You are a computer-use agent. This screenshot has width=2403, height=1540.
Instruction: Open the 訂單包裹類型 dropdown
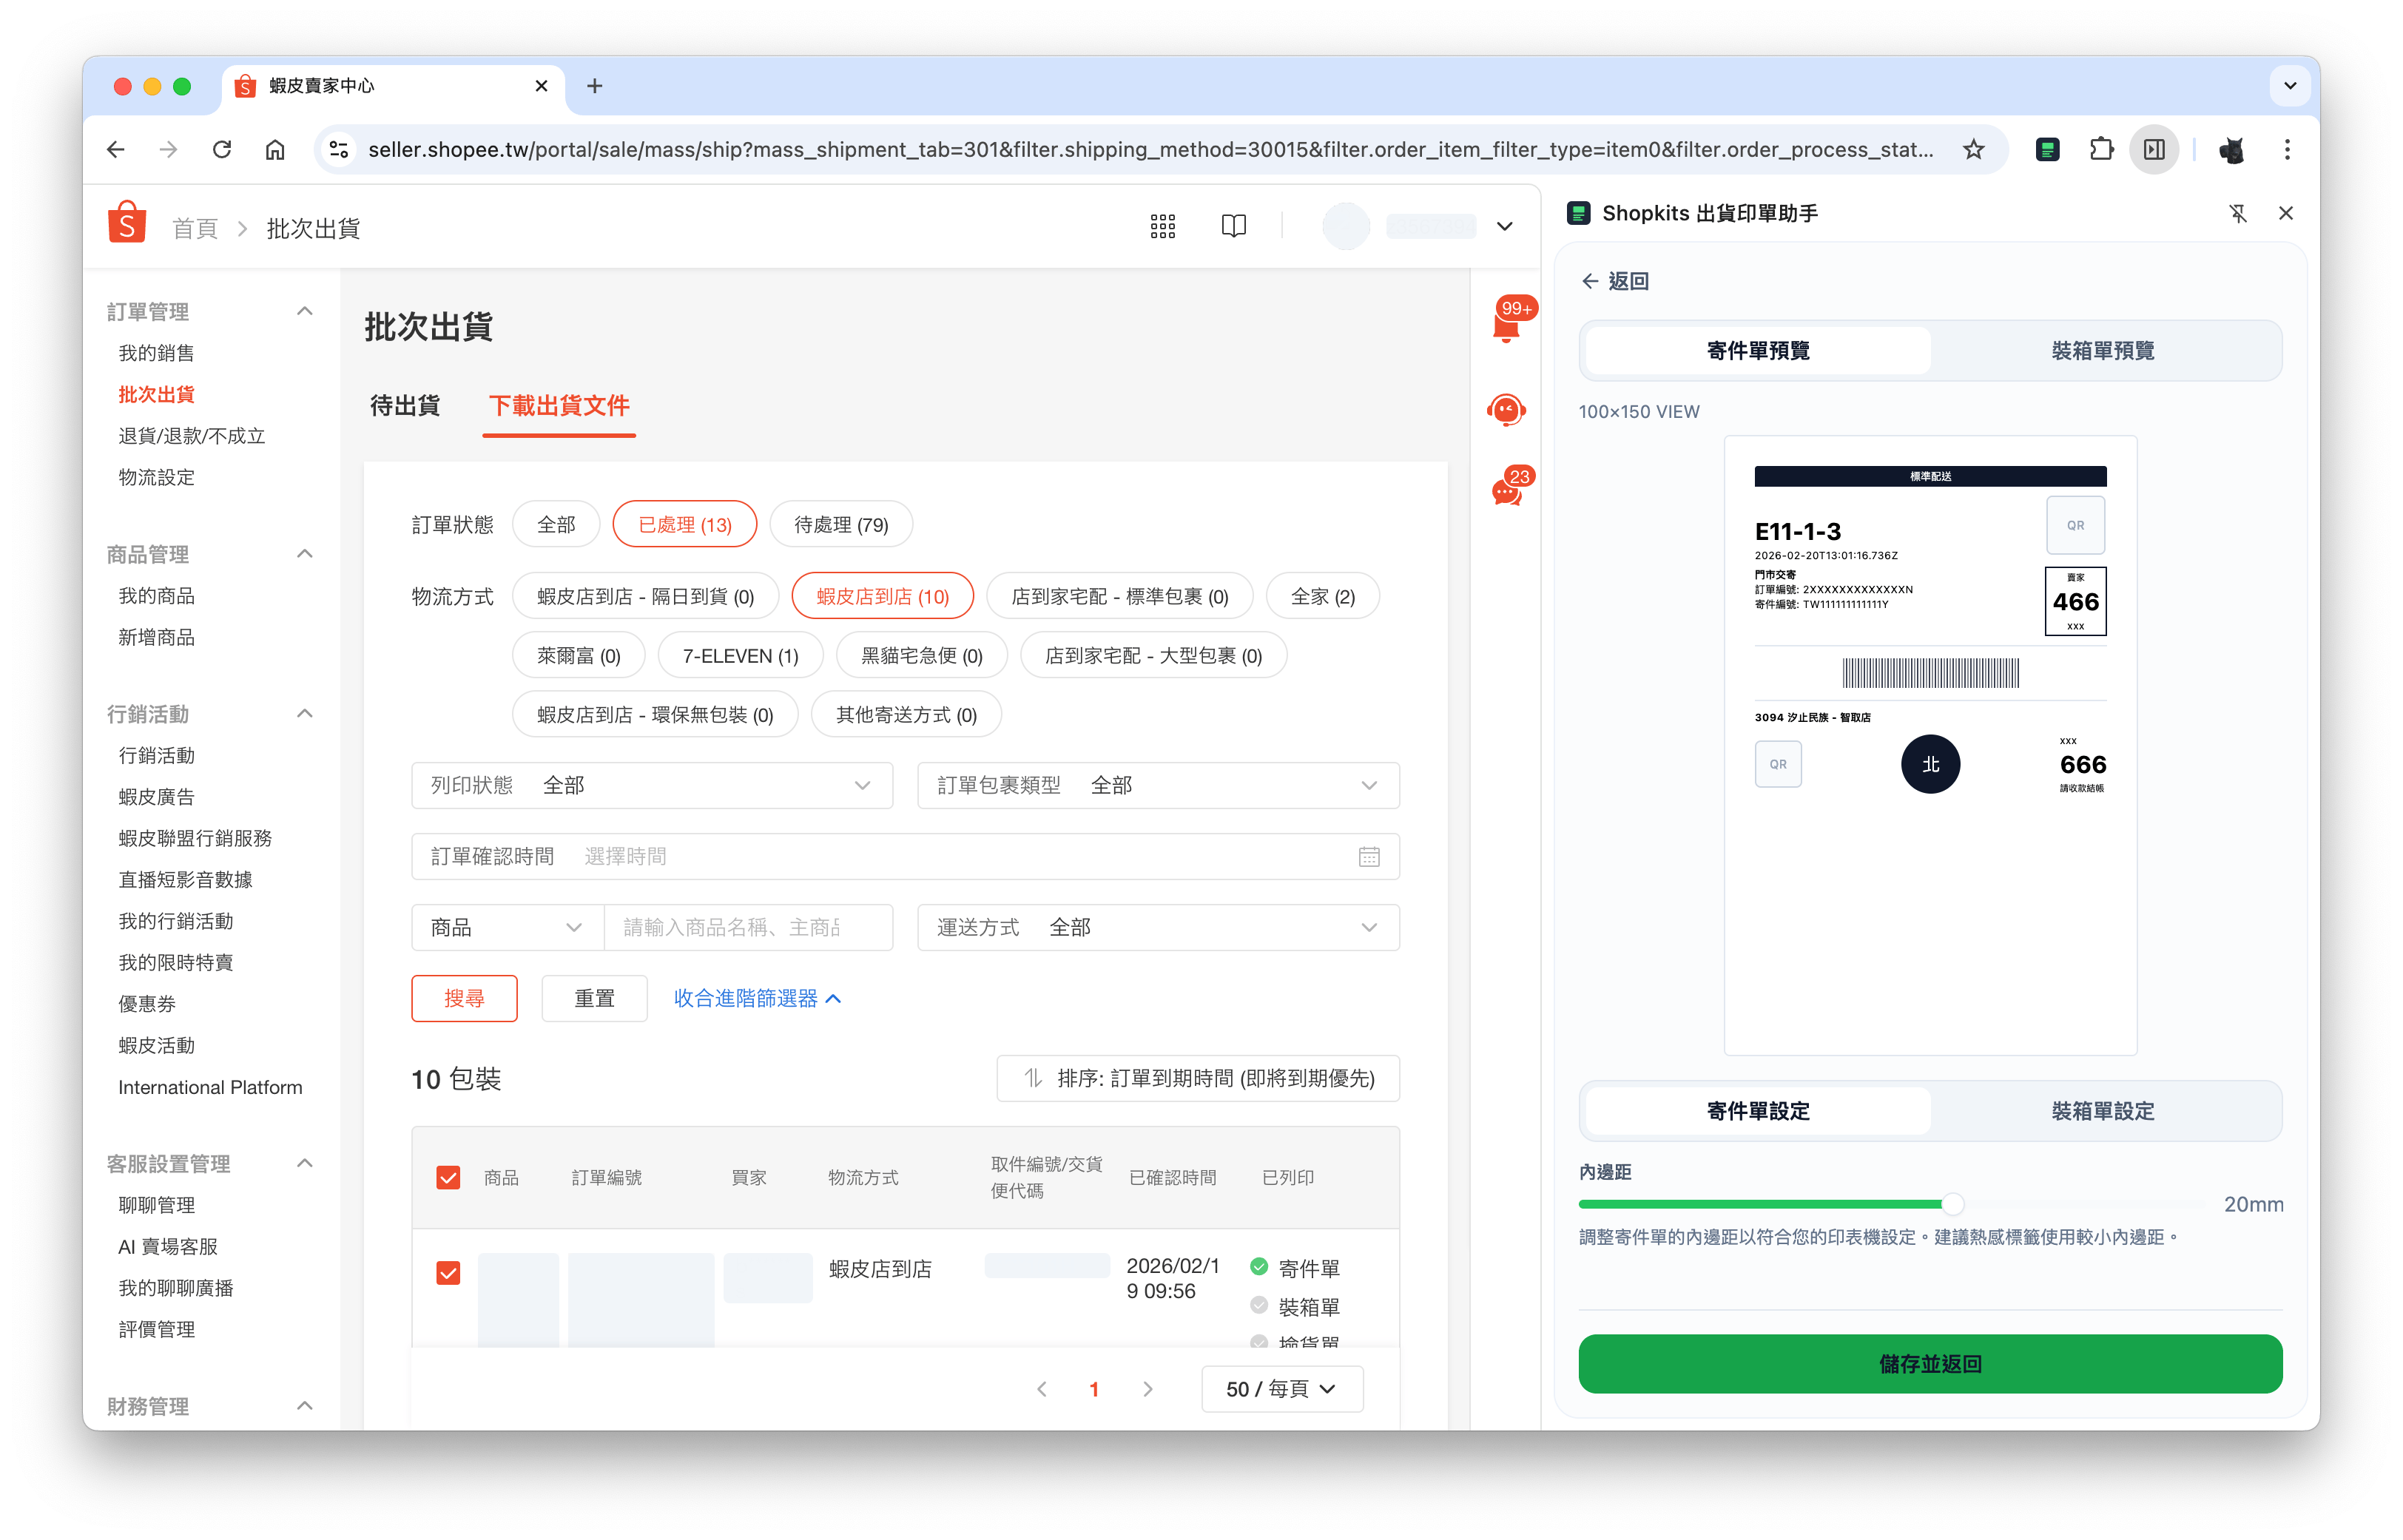pos(1158,786)
